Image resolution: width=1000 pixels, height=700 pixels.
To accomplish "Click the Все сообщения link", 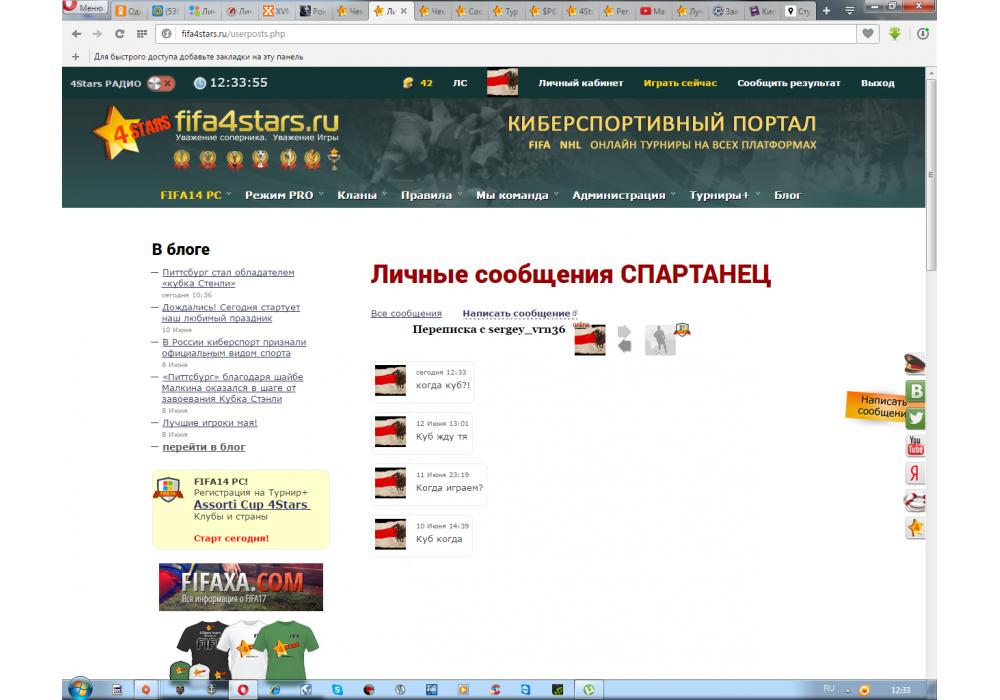I will (x=406, y=314).
